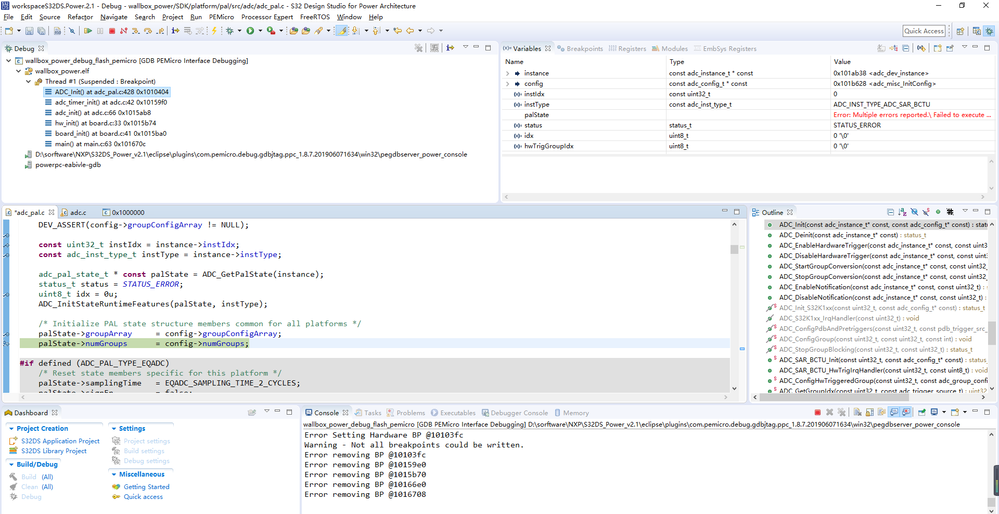Click the Quick Access input field
This screenshot has width=999, height=514.
924,31
